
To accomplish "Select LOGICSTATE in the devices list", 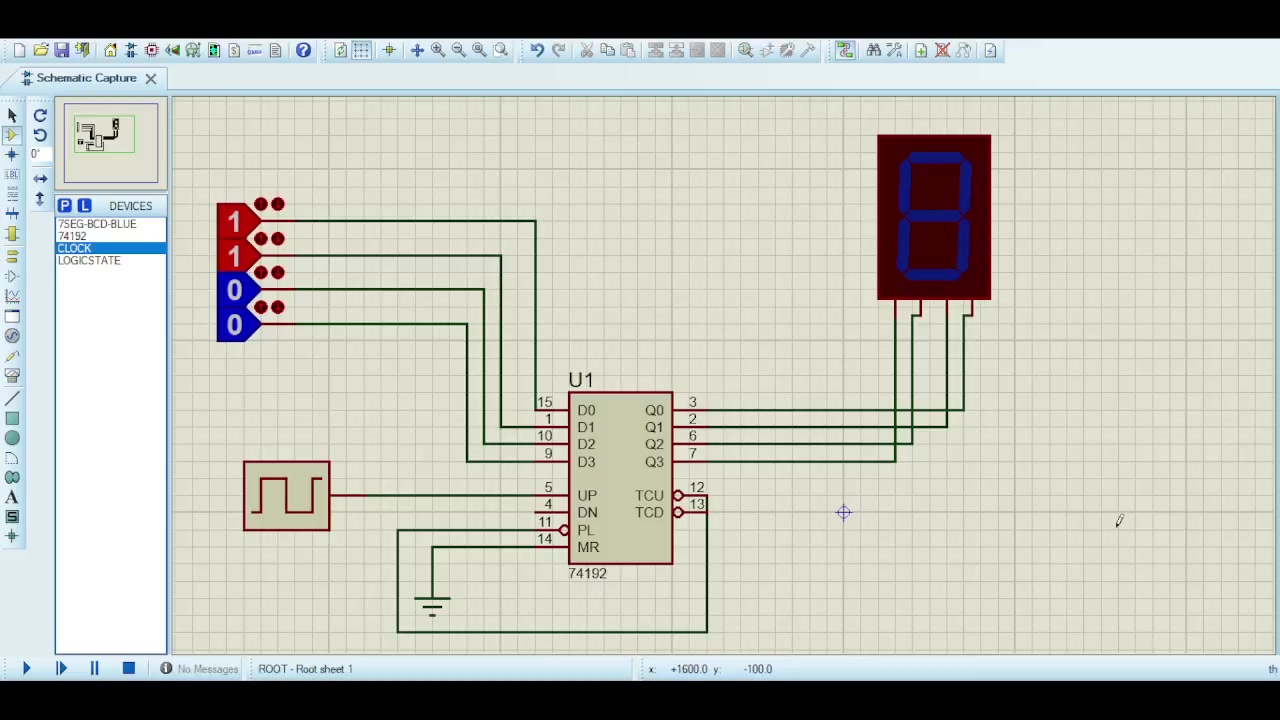I will click(89, 260).
